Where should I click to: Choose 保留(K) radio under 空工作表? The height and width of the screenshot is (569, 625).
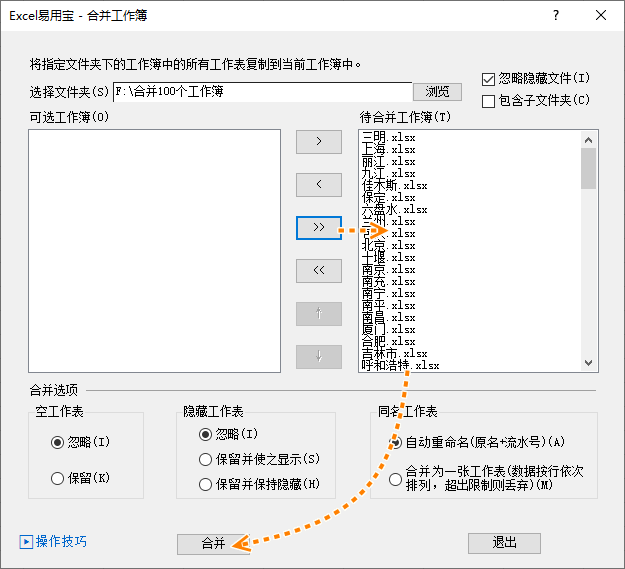57,478
